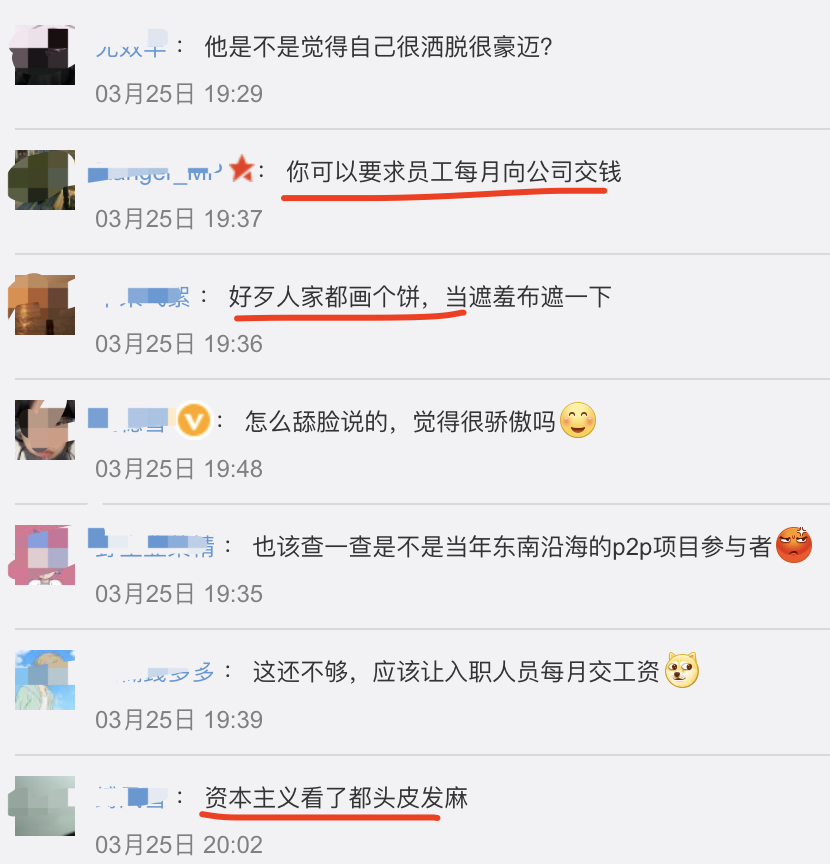The image size is (830, 864).
Task: Click the smiling blush emoji
Action: click(578, 420)
